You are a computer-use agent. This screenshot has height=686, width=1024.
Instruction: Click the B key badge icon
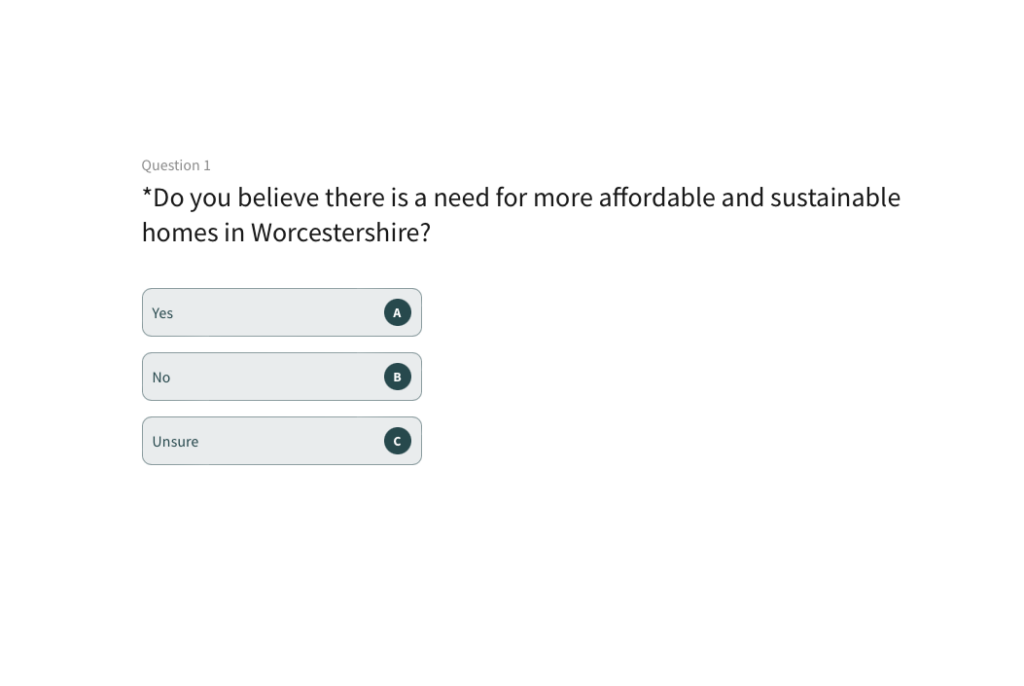click(397, 376)
